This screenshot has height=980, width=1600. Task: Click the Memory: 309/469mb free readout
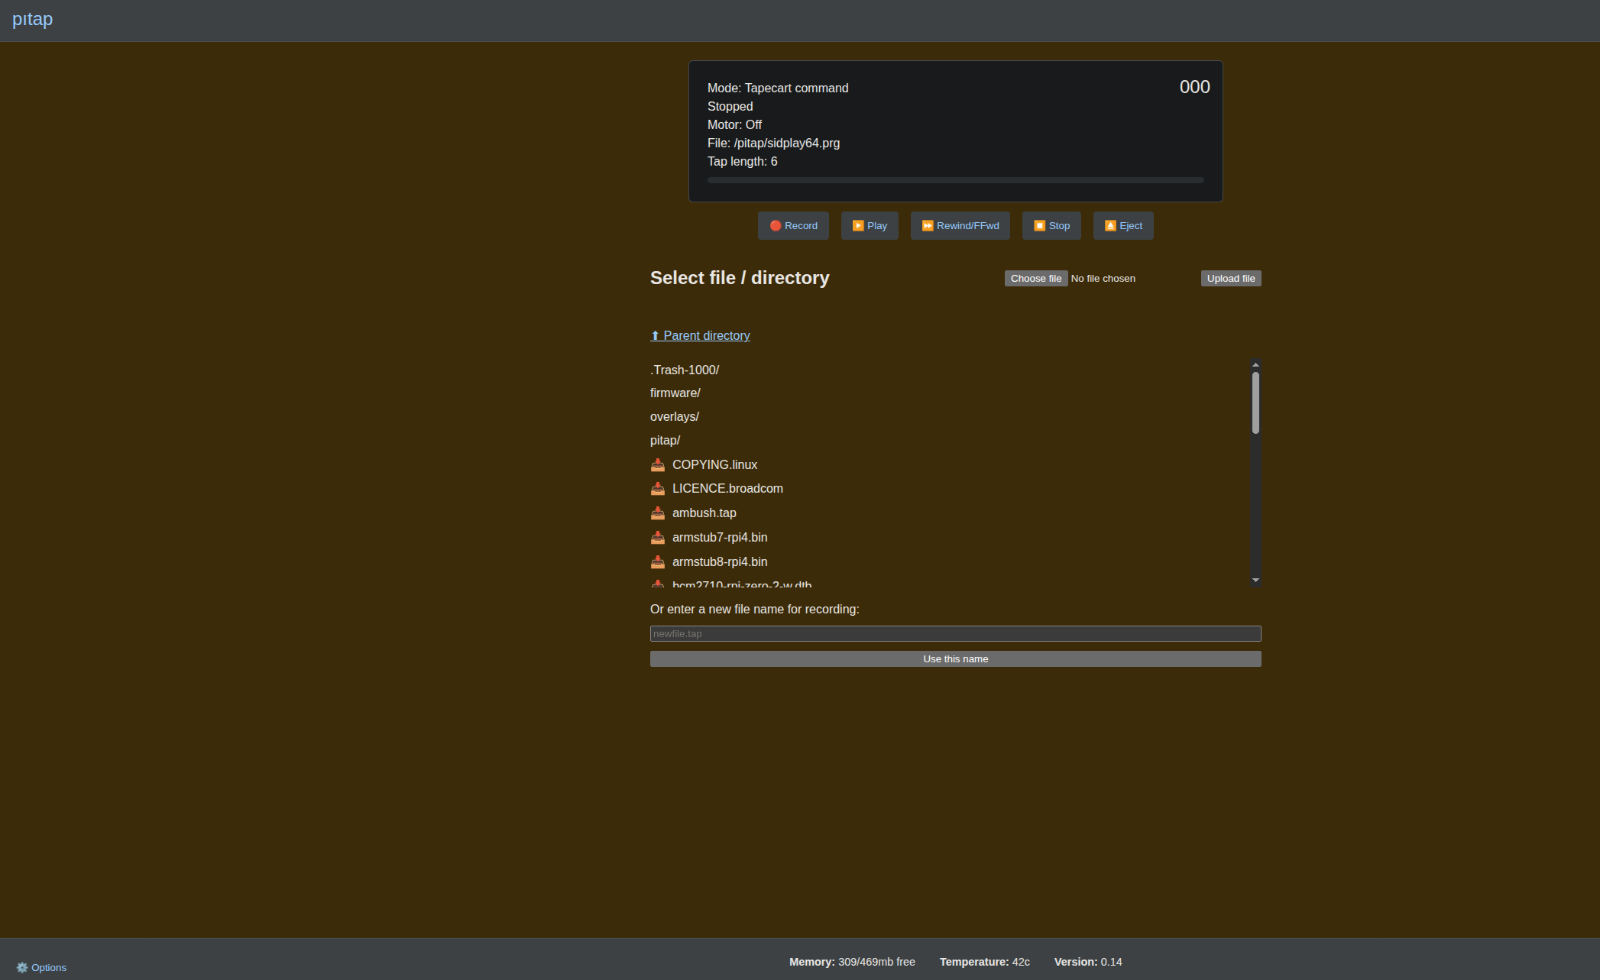pos(852,962)
